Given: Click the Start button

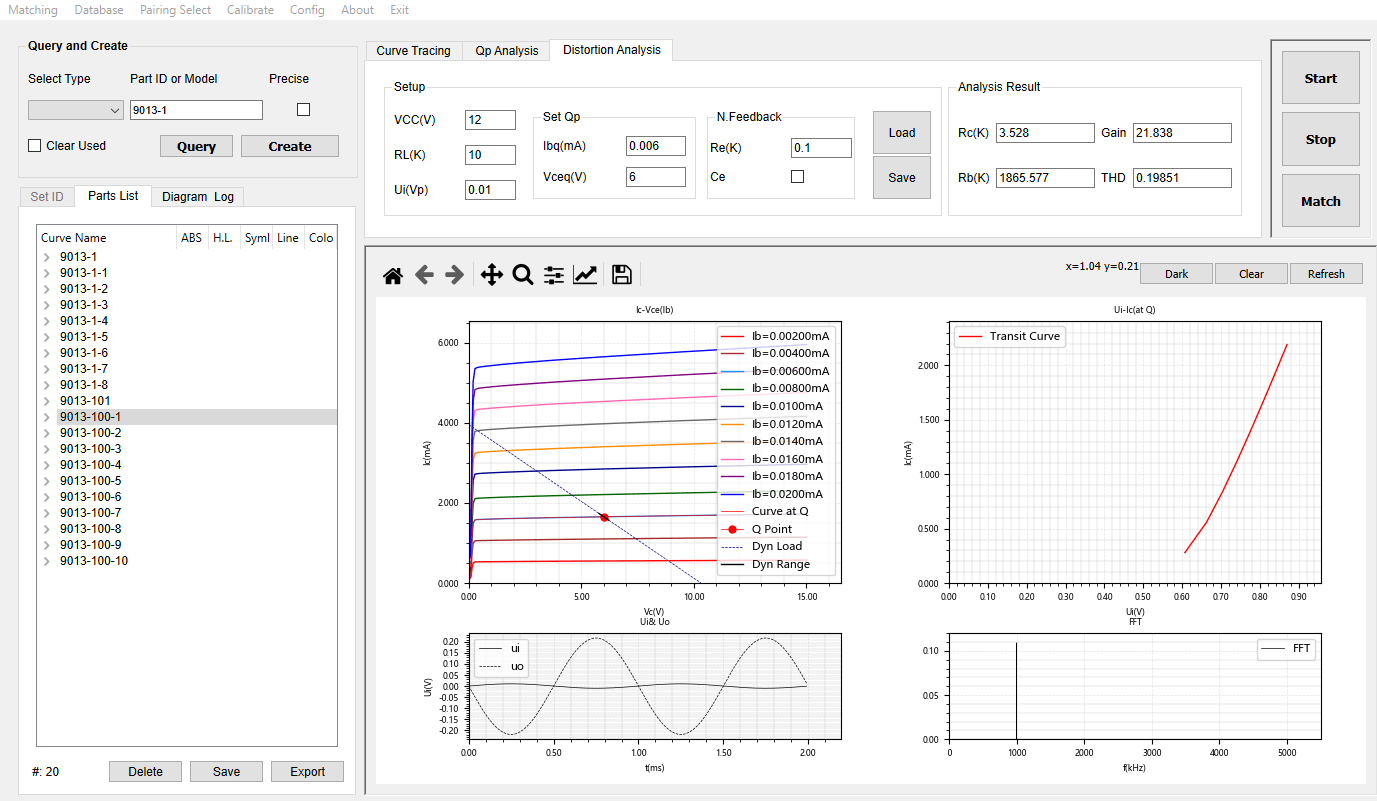Looking at the screenshot, I should point(1320,78).
